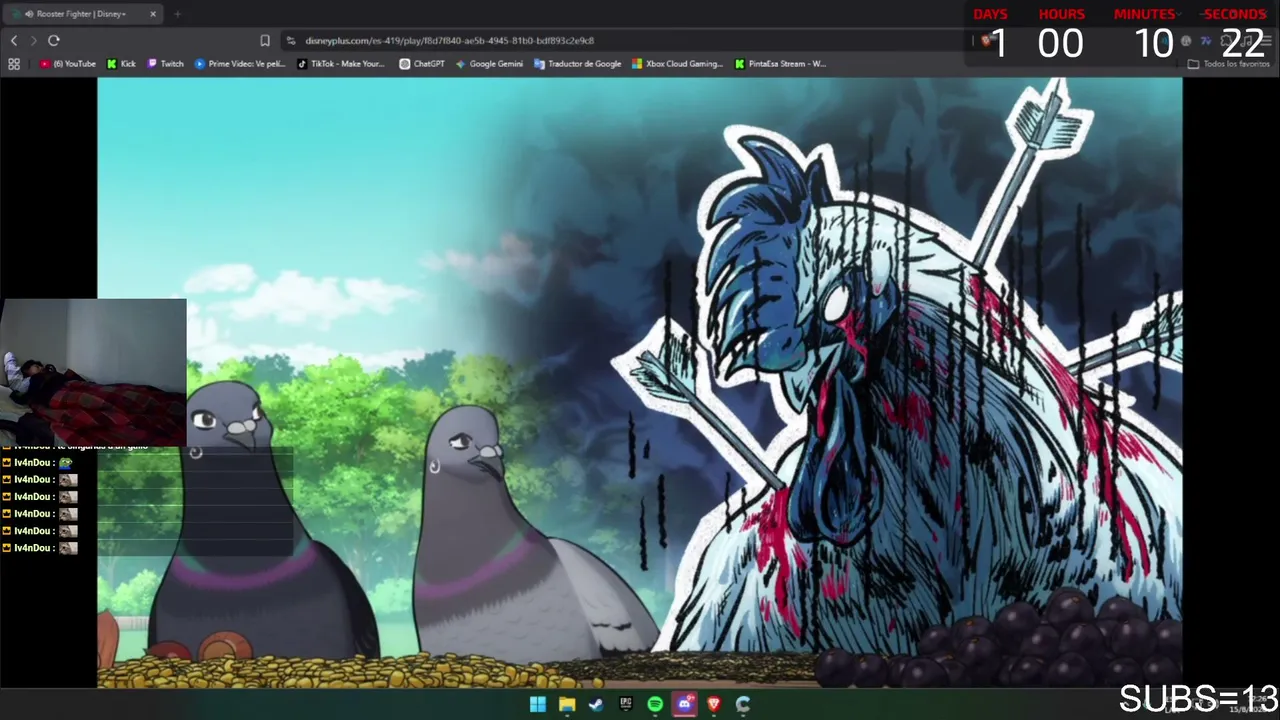
Task: Open the C-shaped app on the taskbar
Action: 743,704
